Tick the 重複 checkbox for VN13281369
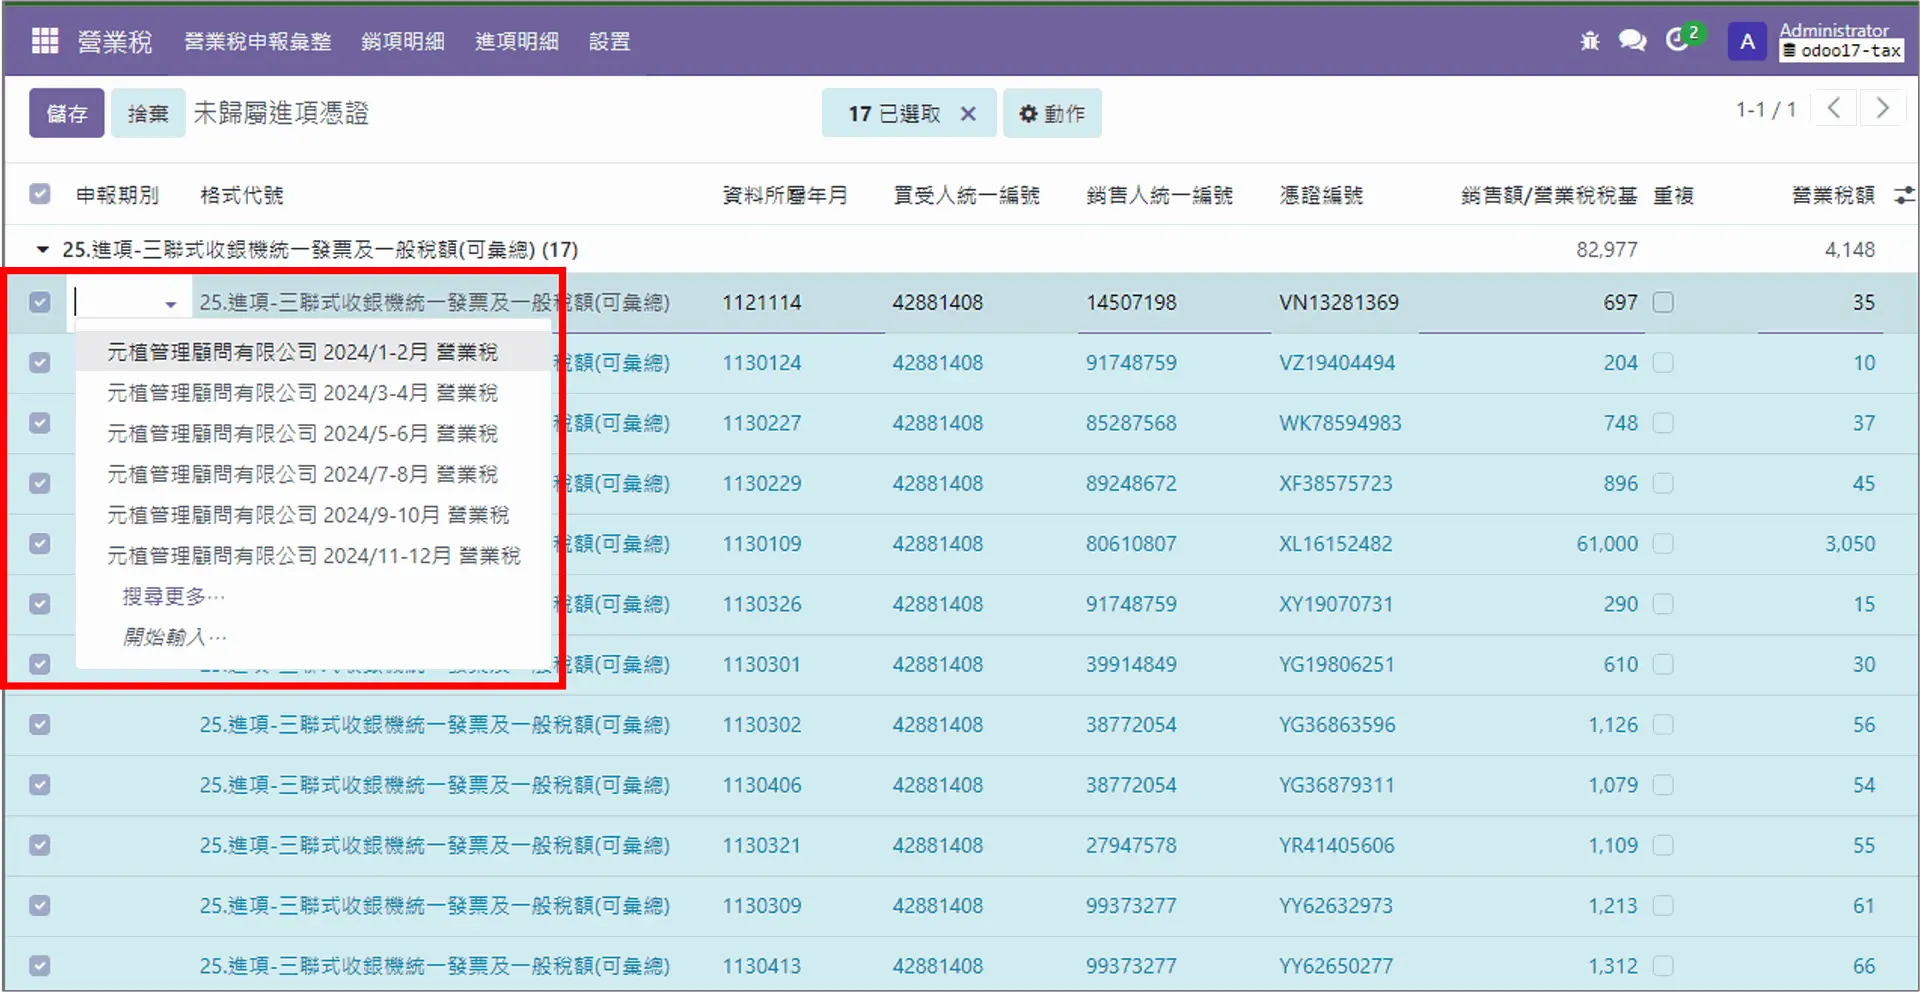Screen dimensions: 1920x992 click(x=1663, y=302)
